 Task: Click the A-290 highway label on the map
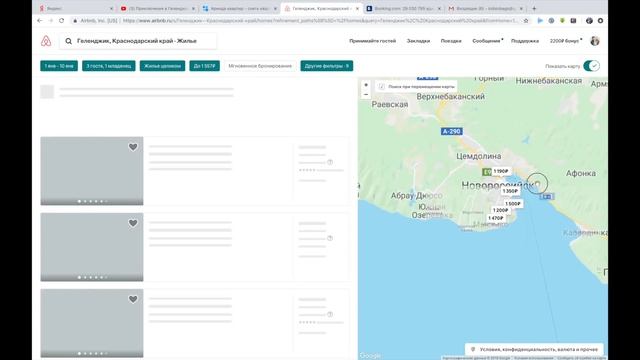pos(451,131)
